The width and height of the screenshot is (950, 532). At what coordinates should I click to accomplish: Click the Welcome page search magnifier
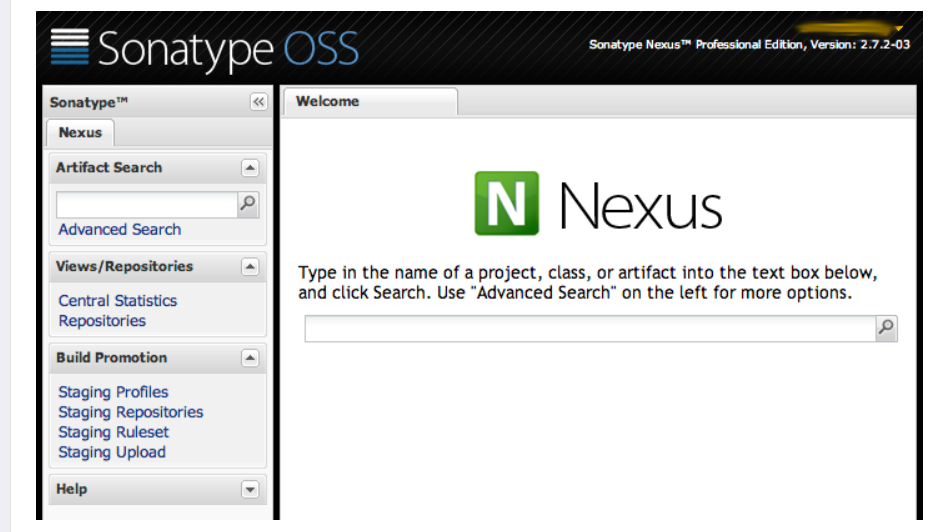tap(886, 328)
